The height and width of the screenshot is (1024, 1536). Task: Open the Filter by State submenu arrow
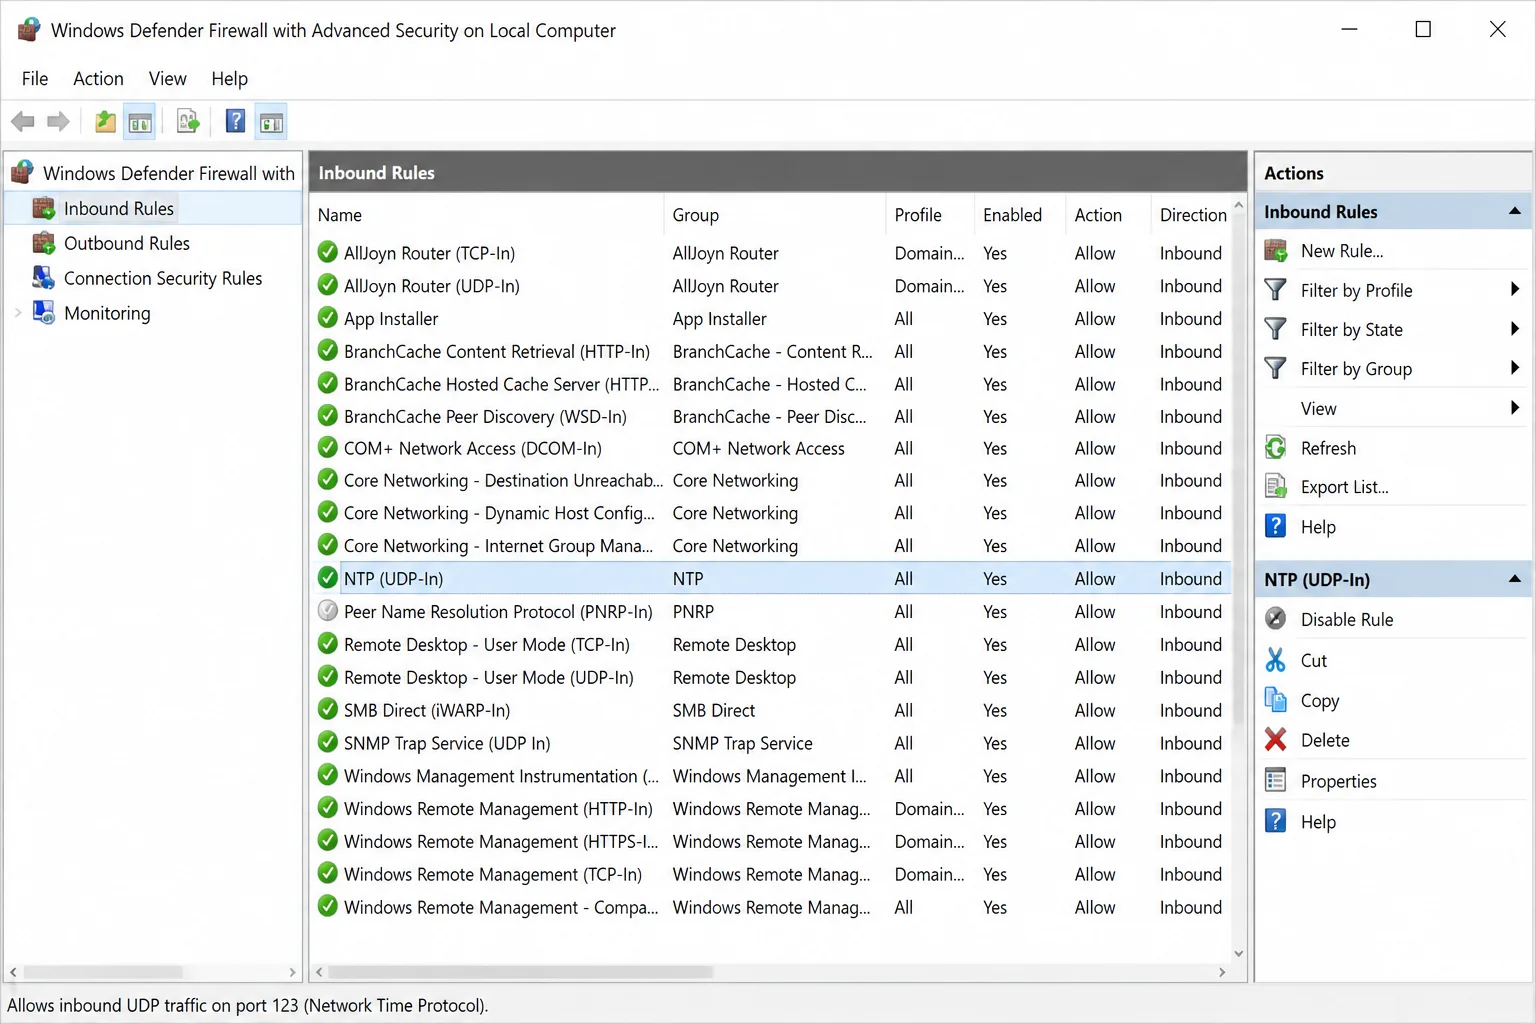(1514, 329)
